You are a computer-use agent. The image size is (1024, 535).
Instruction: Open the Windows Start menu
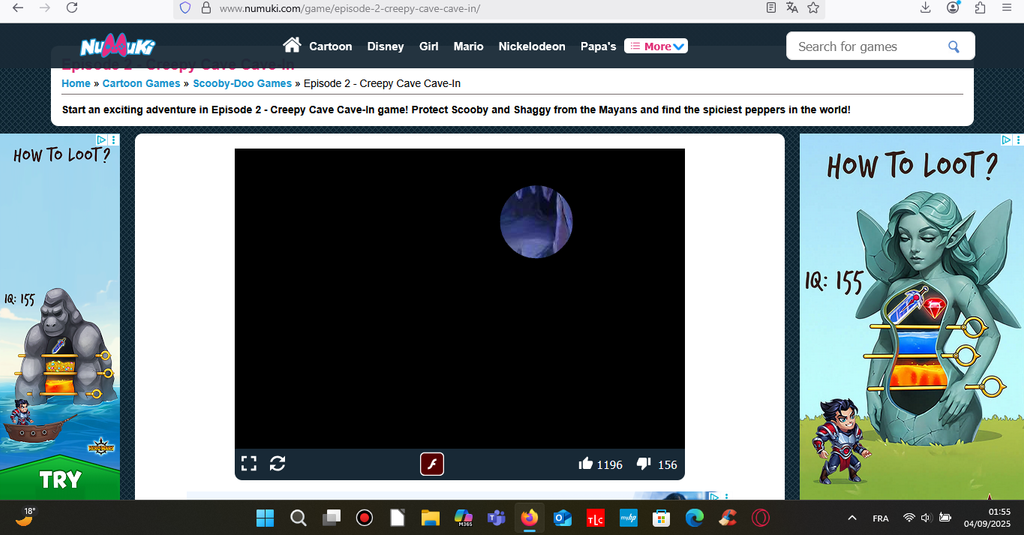click(265, 518)
